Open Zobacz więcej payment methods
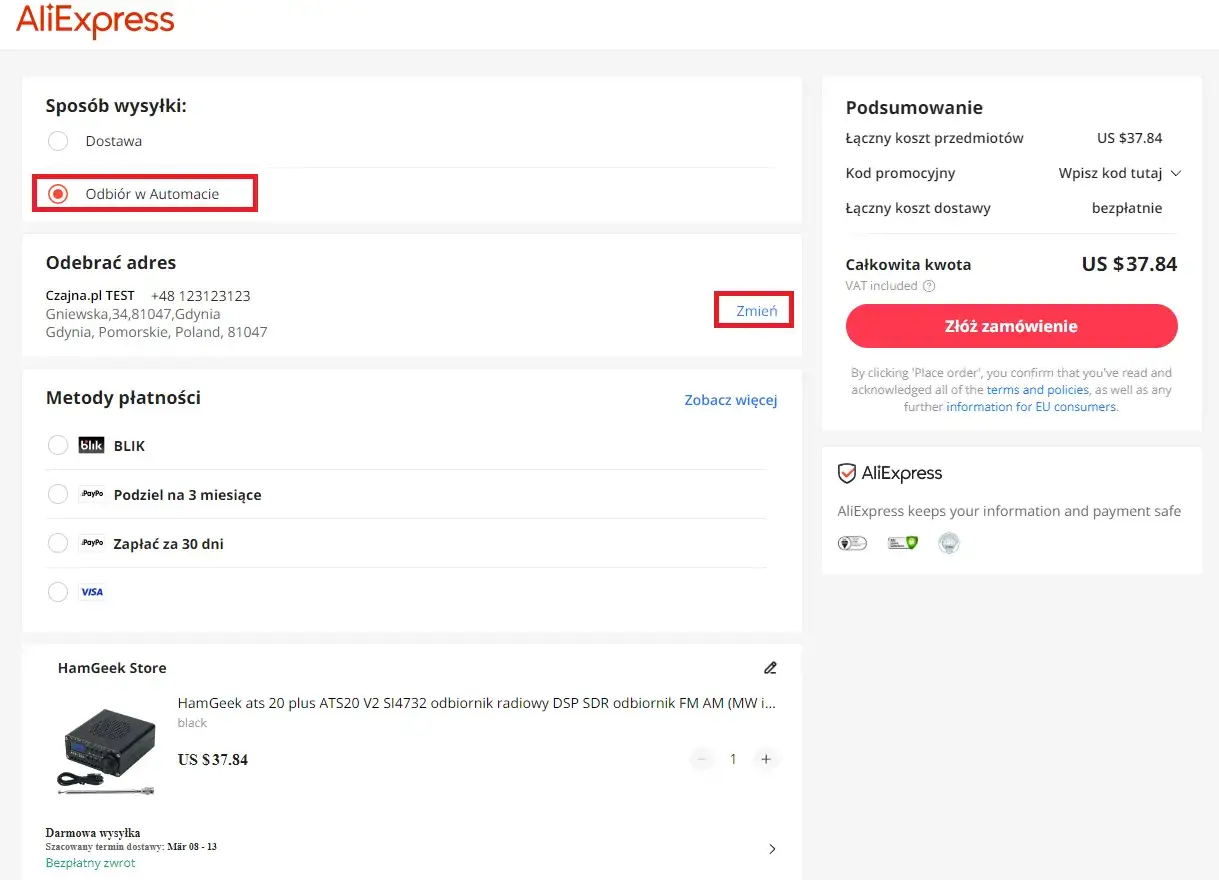Viewport: 1219px width, 880px height. 731,400
